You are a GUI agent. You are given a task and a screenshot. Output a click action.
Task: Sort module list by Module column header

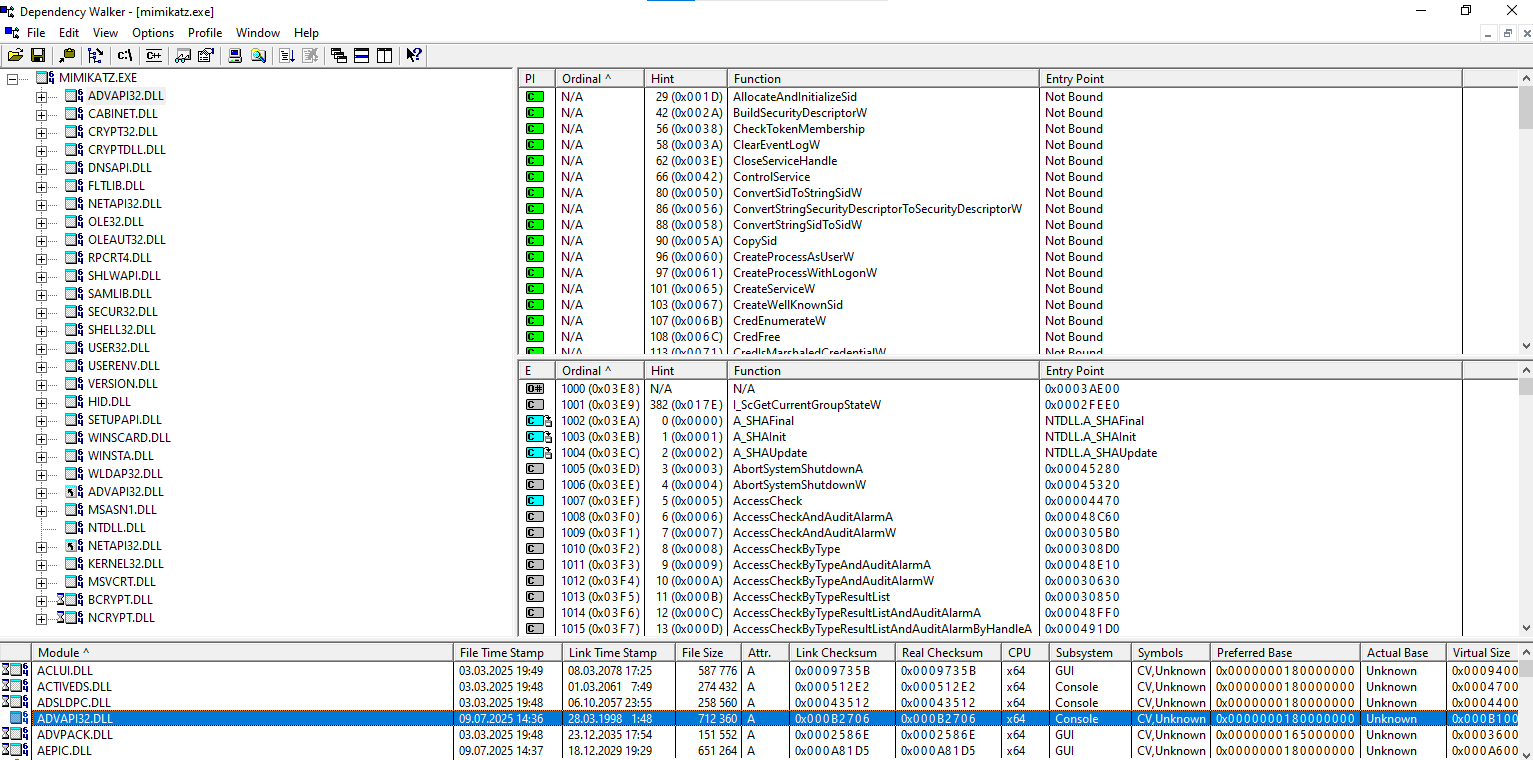(x=243, y=652)
